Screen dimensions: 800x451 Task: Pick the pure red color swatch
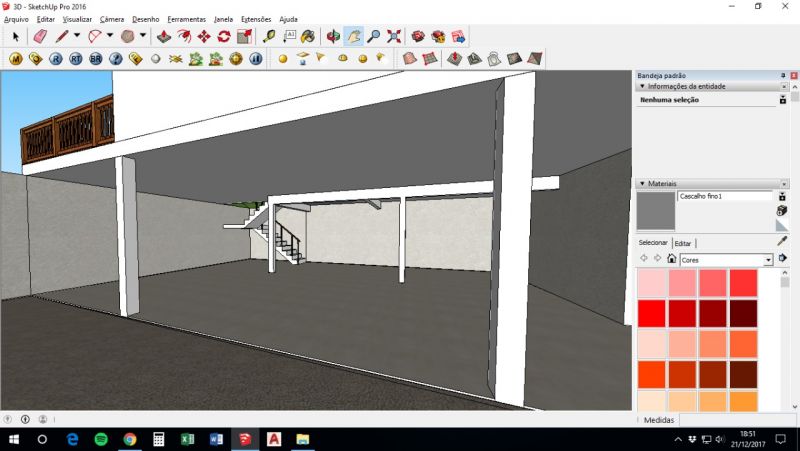(651, 313)
